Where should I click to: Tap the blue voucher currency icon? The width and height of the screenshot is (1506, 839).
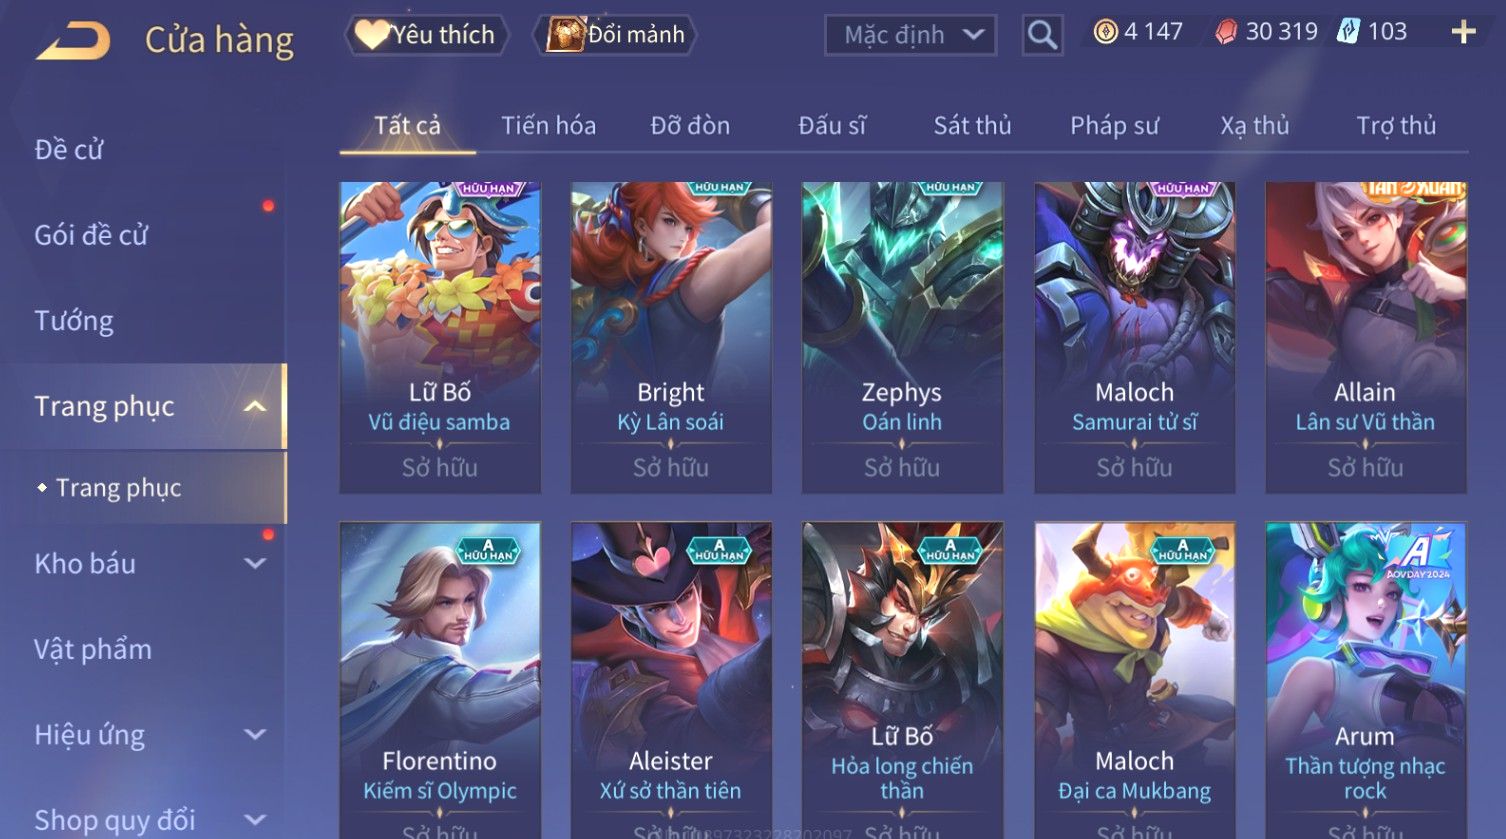[x=1348, y=32]
